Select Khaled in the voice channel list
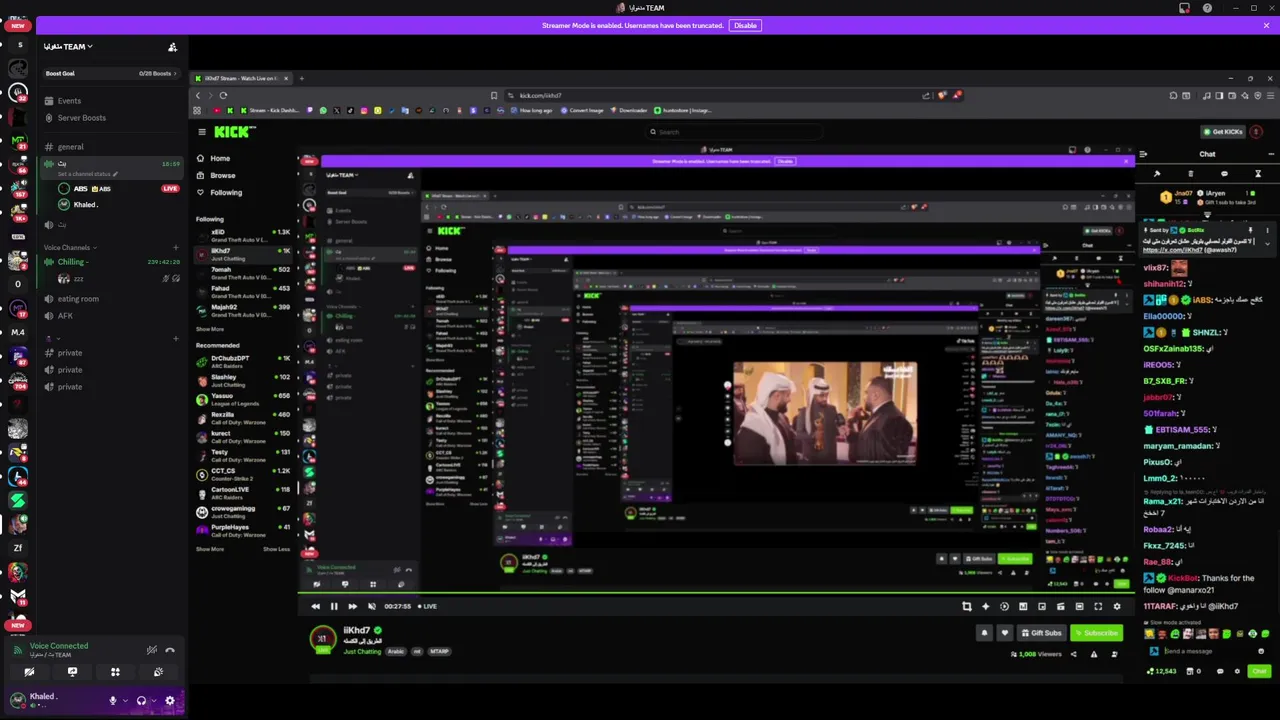This screenshot has width=1280, height=720. 80,205
